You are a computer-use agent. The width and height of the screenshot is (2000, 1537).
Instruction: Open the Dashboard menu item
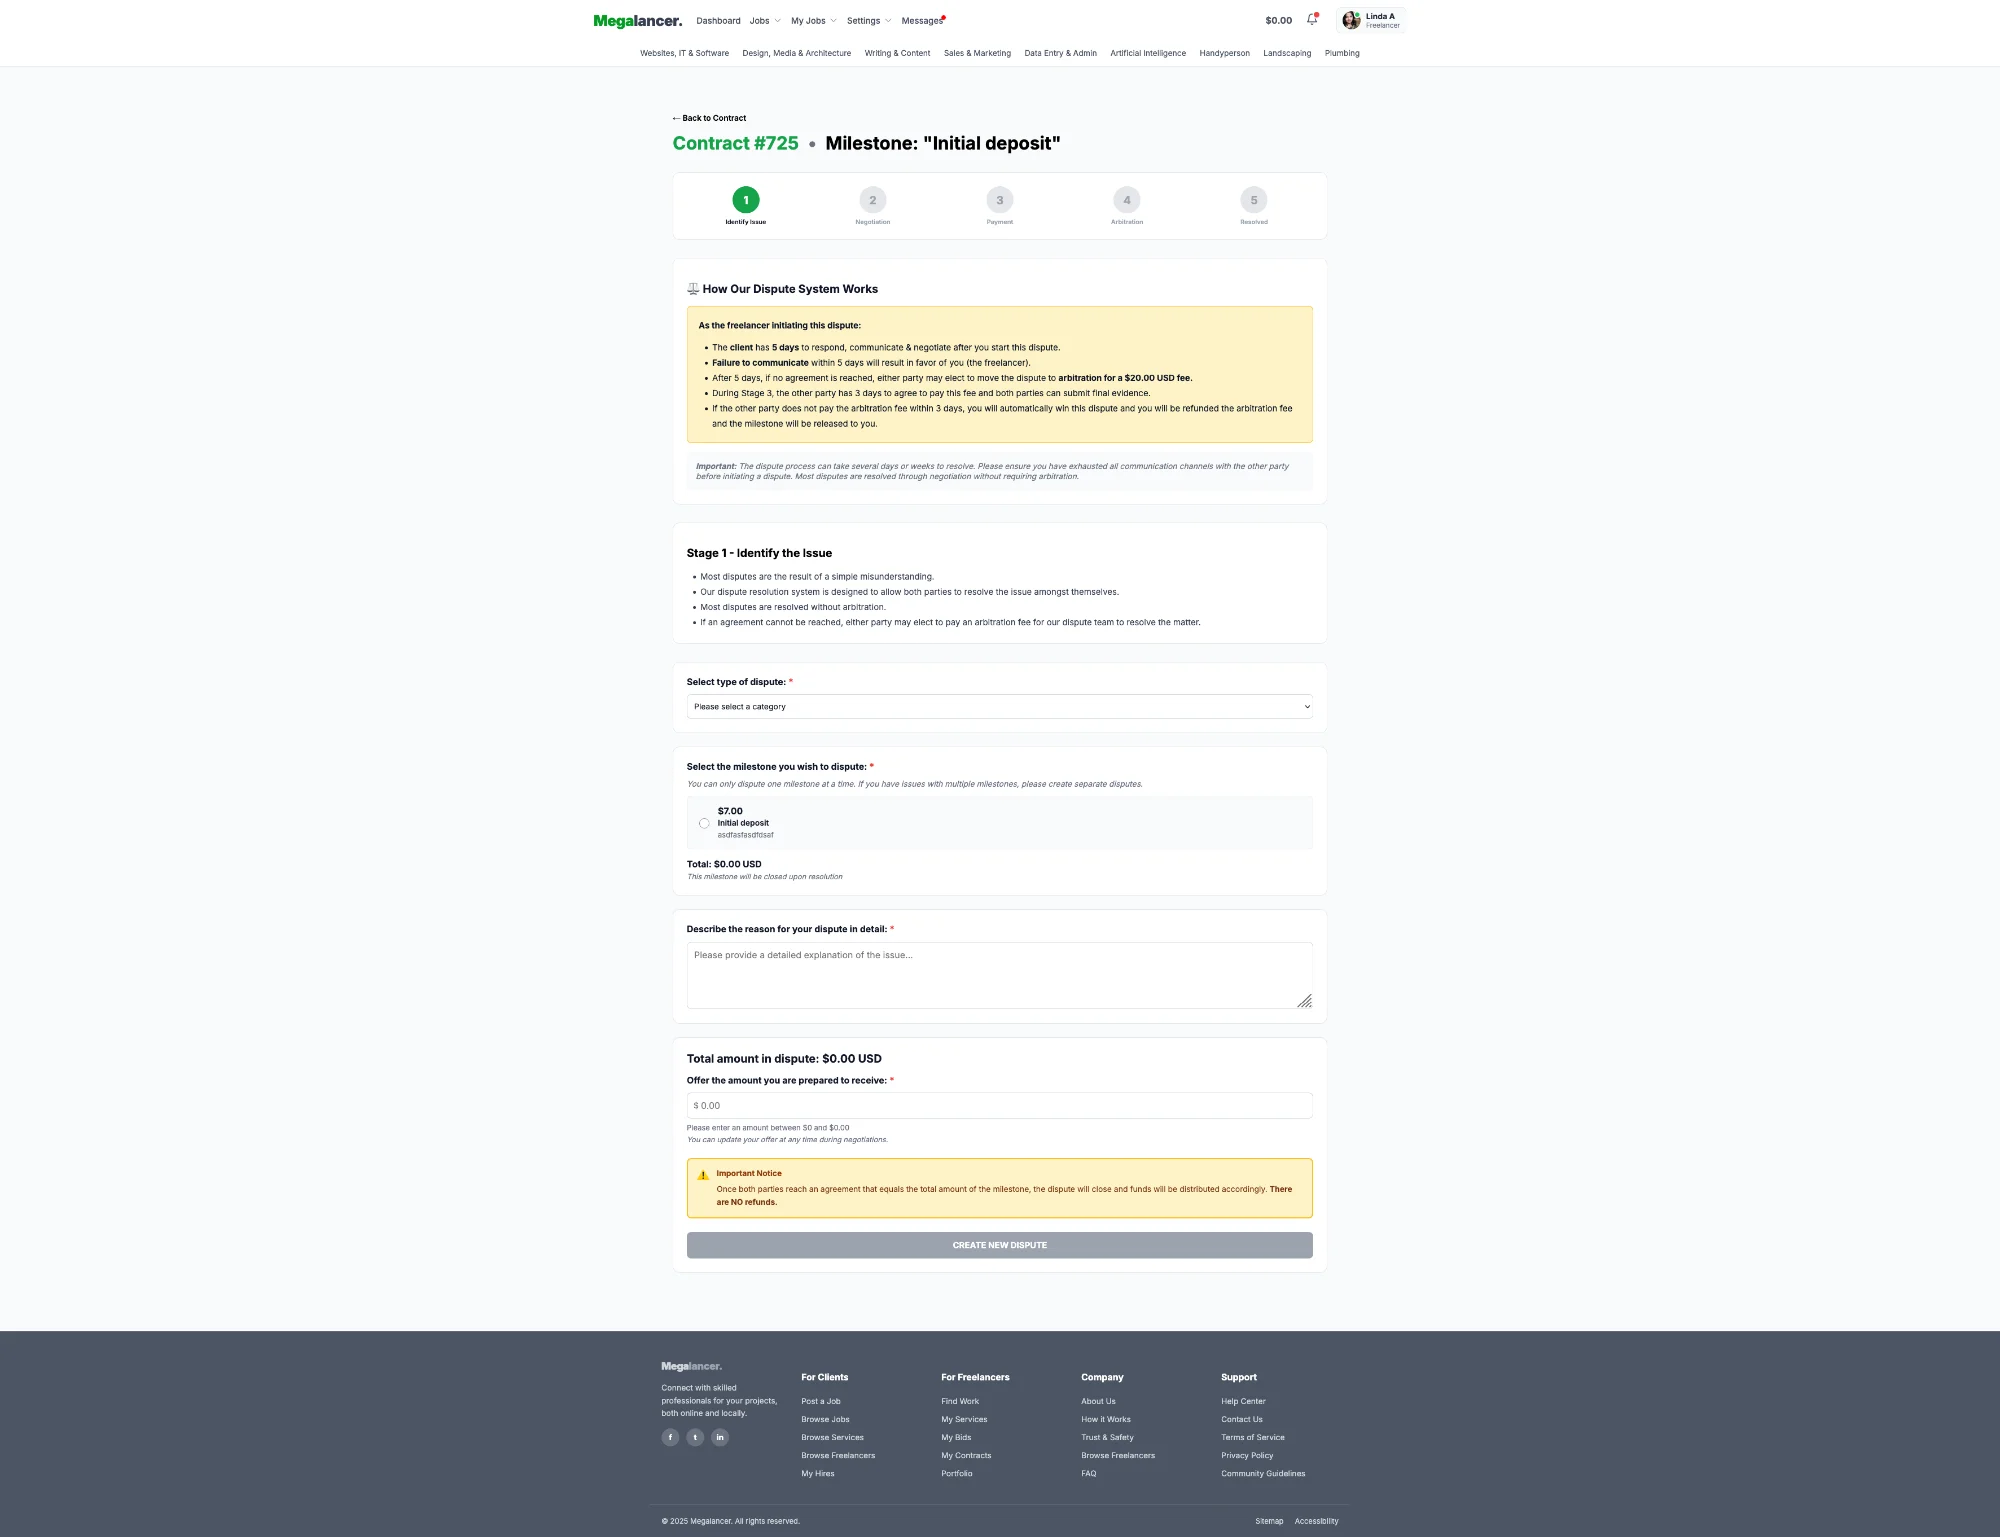click(718, 20)
